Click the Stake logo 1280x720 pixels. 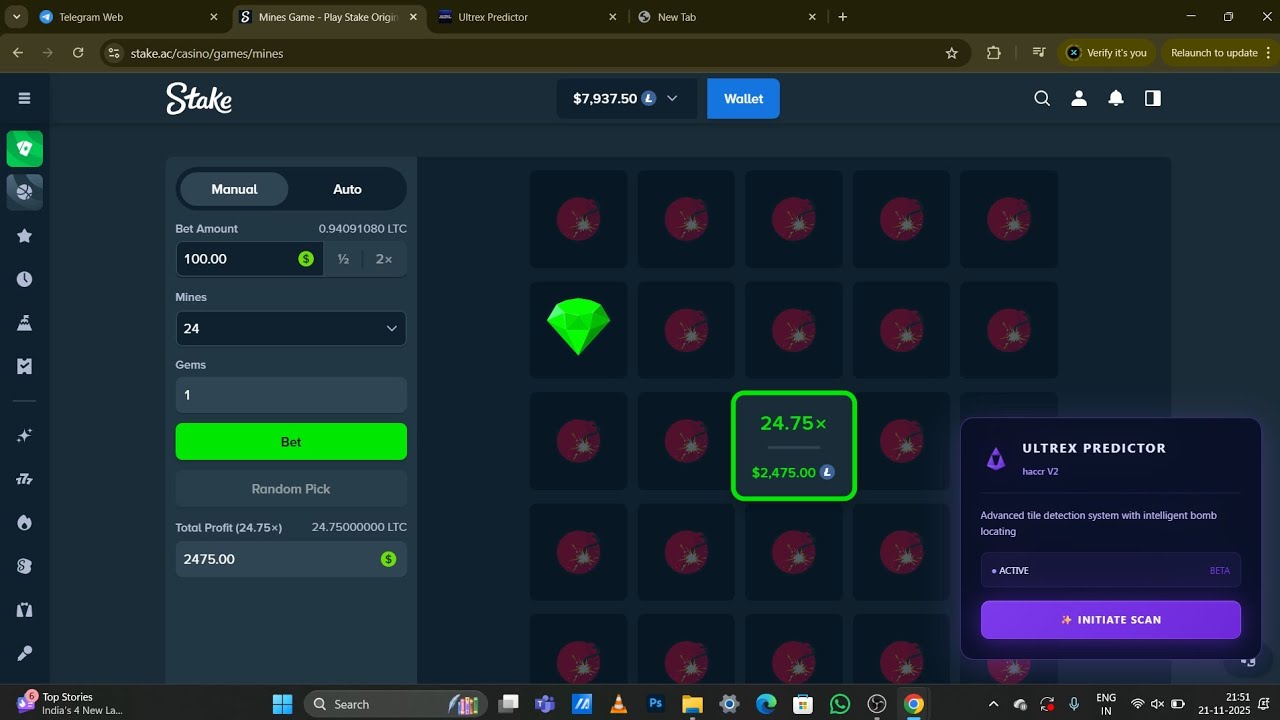(x=199, y=98)
